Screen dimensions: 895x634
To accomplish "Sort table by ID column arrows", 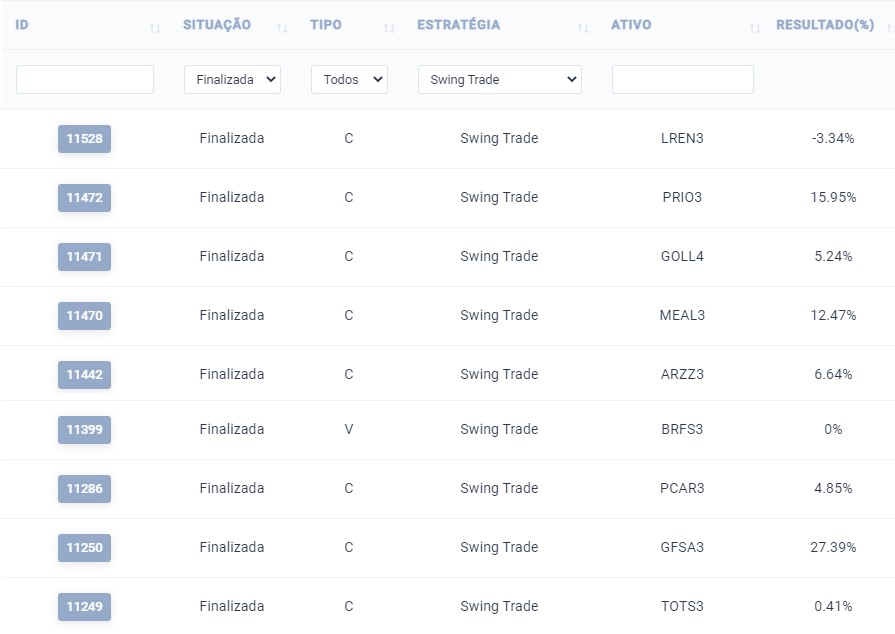I will [155, 28].
